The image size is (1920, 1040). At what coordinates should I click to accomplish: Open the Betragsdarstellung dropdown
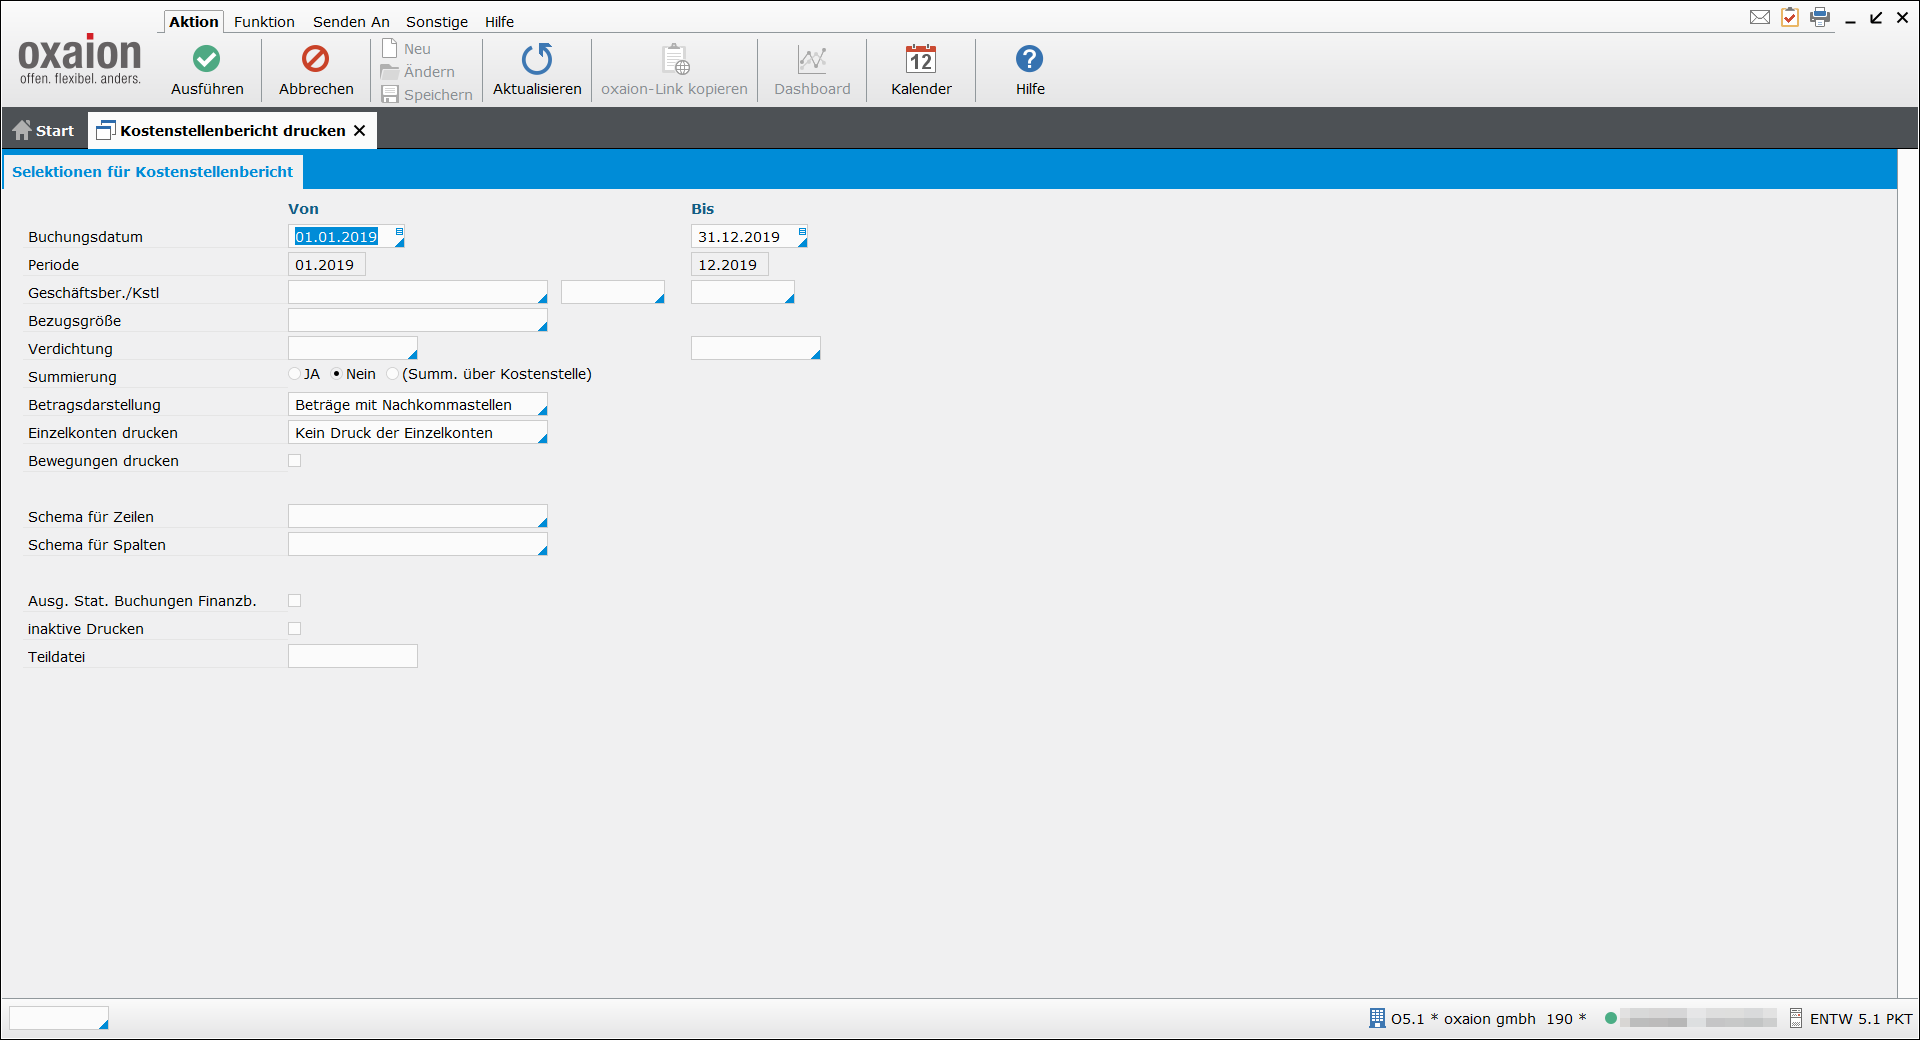[542, 410]
